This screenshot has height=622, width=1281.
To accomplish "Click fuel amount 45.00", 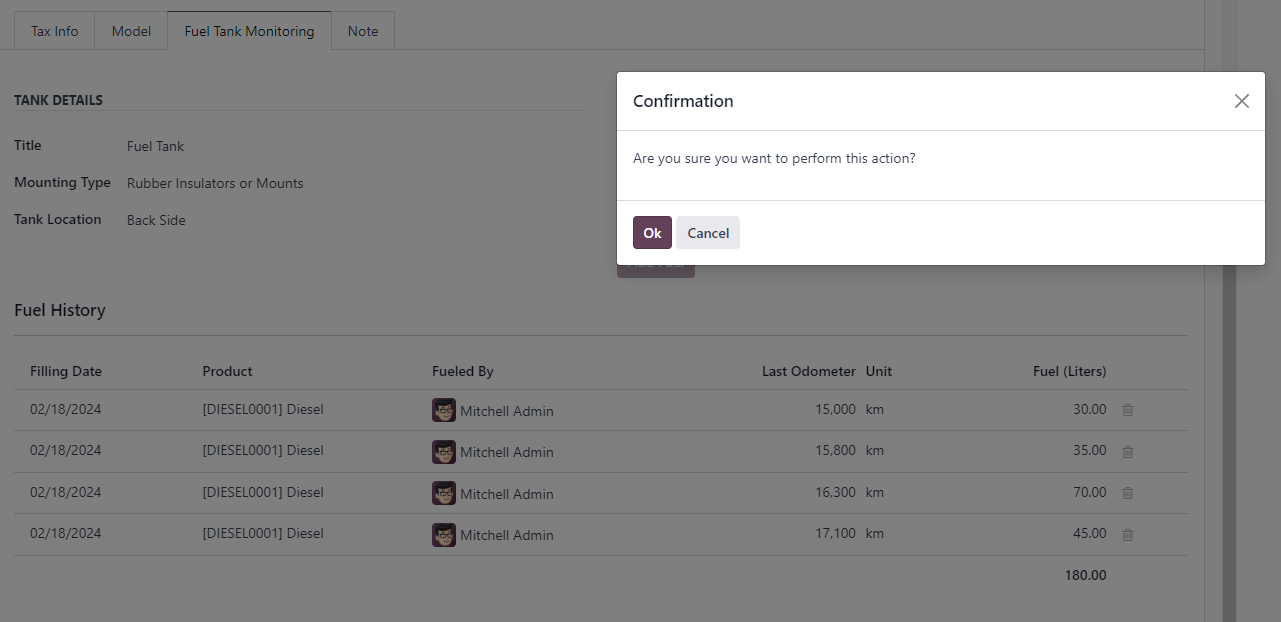I will tap(1090, 533).
